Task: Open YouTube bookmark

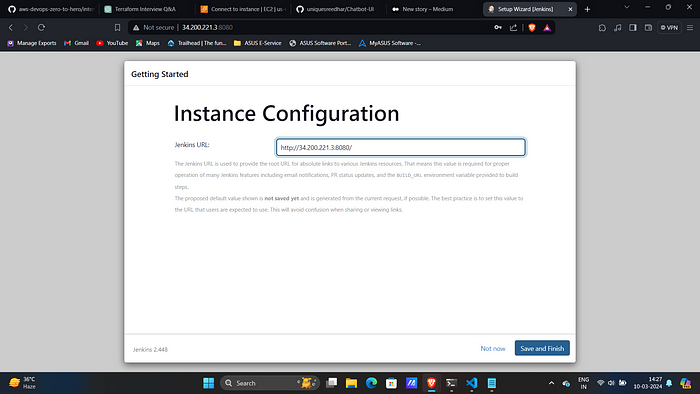Action: pyautogui.click(x=112, y=43)
